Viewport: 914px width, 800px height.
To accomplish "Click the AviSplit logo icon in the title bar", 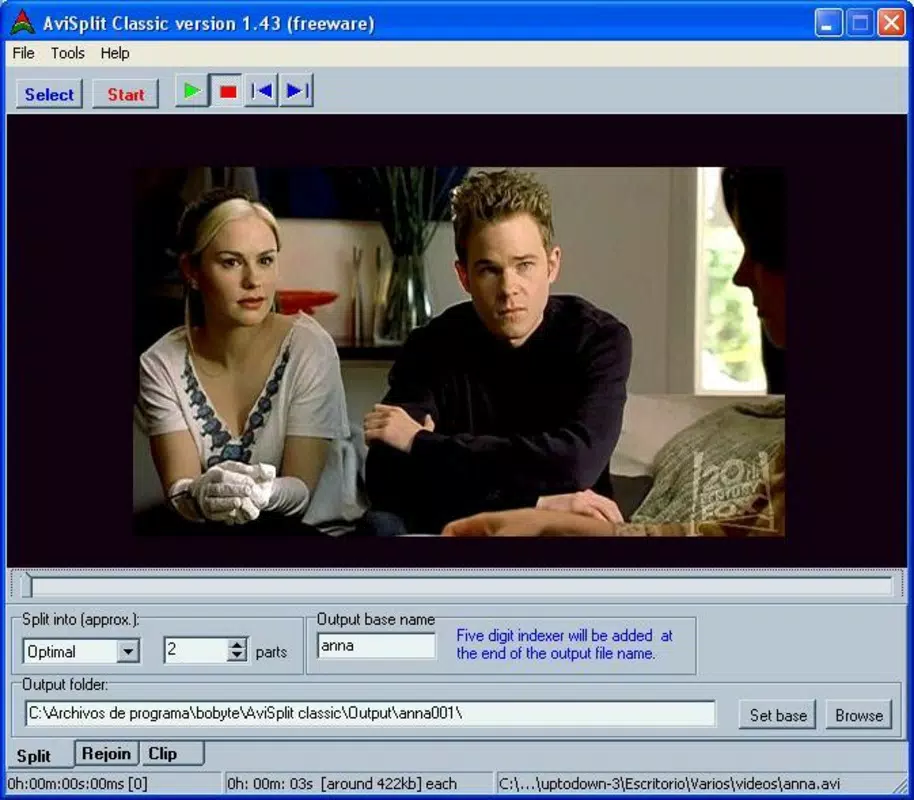I will pos(23,22).
